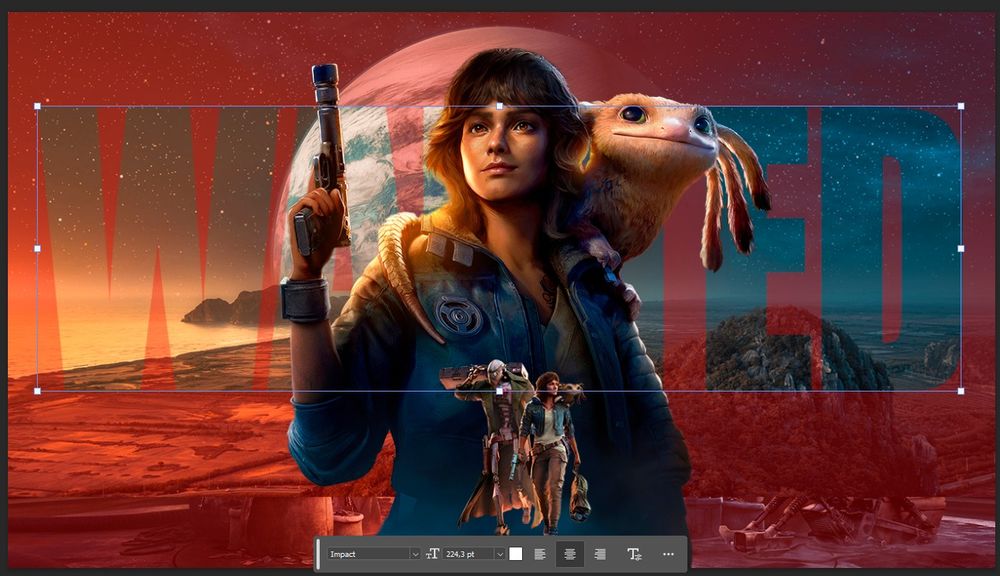The height and width of the screenshot is (576, 1000).
Task: Click the Impact font name field
Action: [369, 554]
